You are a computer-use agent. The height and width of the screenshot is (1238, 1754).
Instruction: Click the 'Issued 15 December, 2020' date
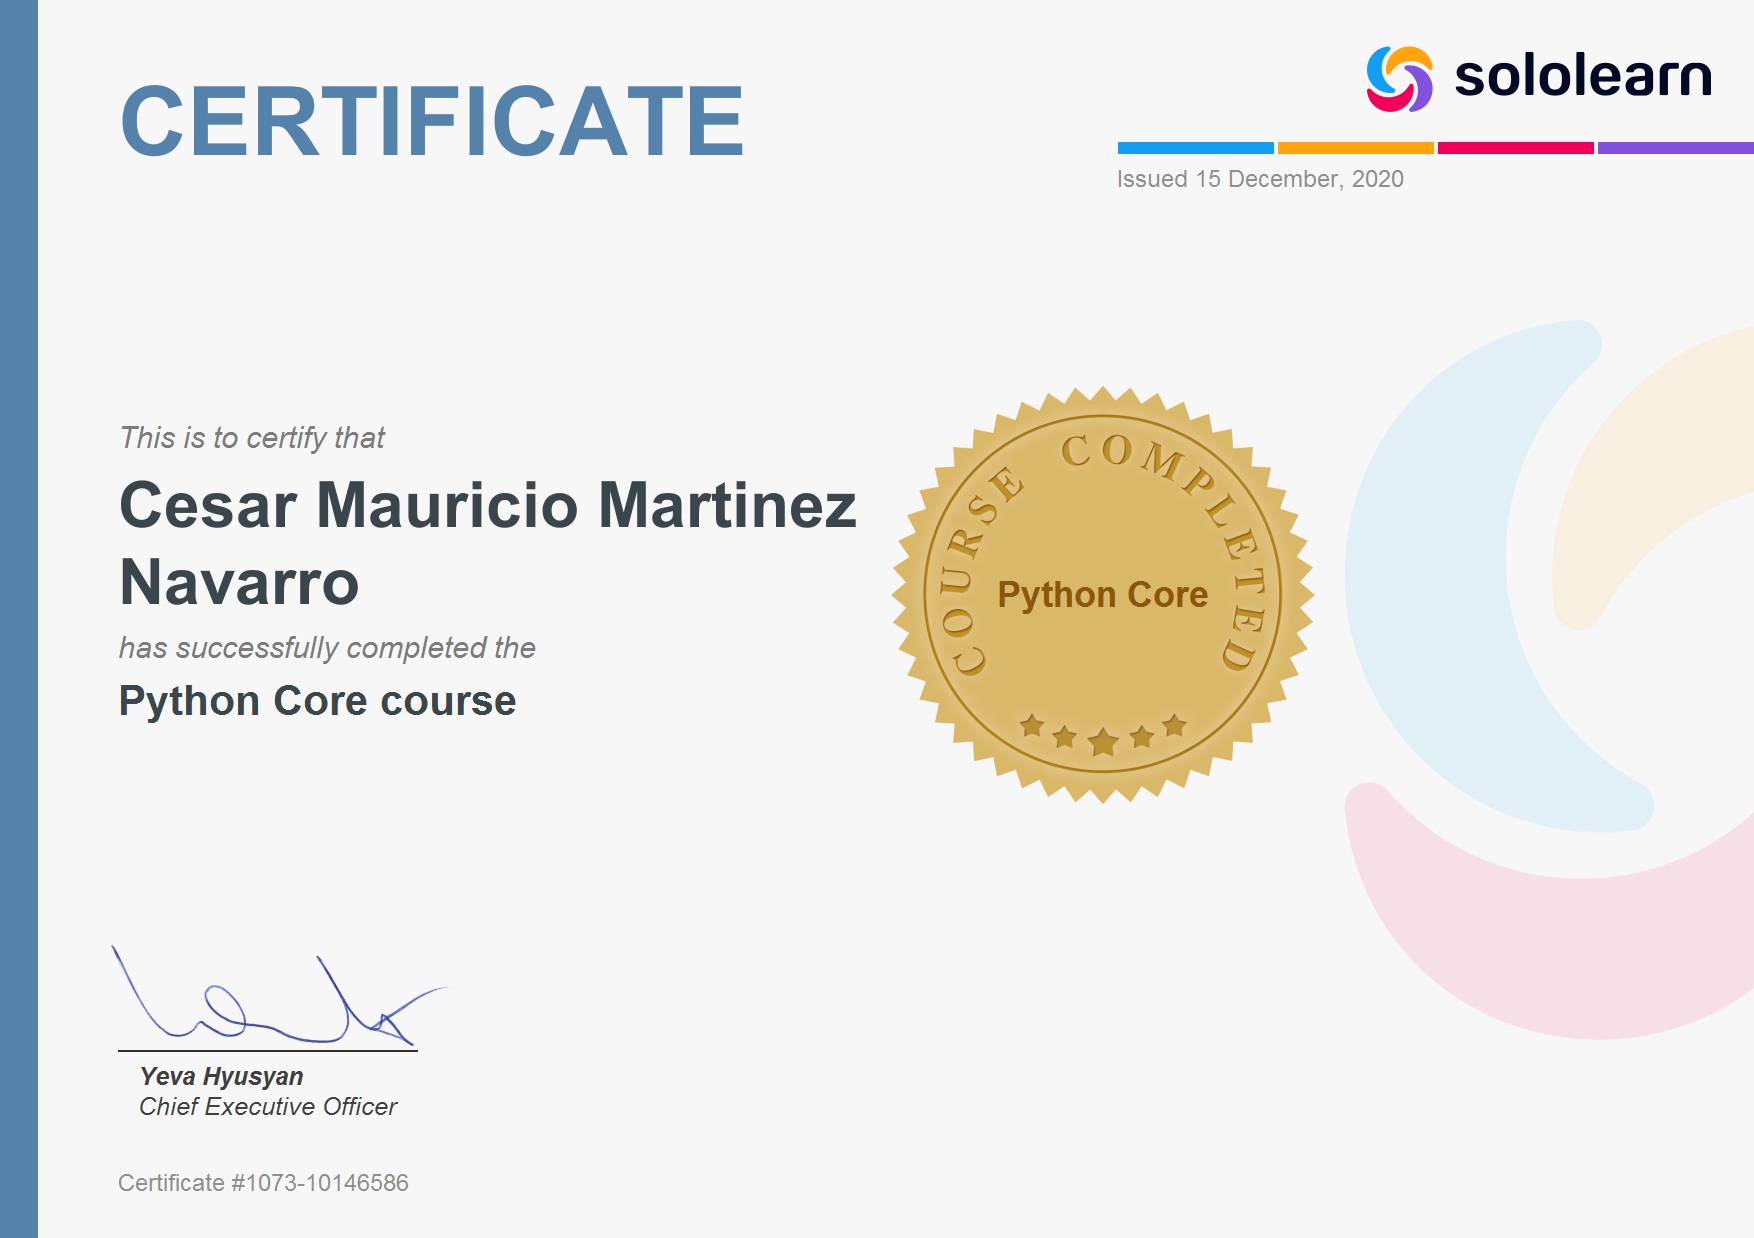coord(1260,179)
